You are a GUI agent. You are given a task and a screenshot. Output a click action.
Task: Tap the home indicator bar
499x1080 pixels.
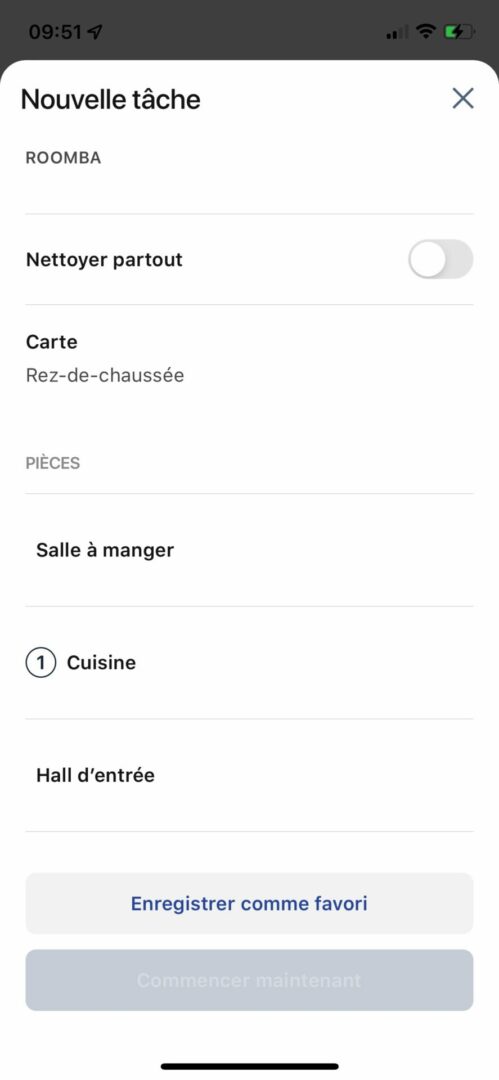250,1066
